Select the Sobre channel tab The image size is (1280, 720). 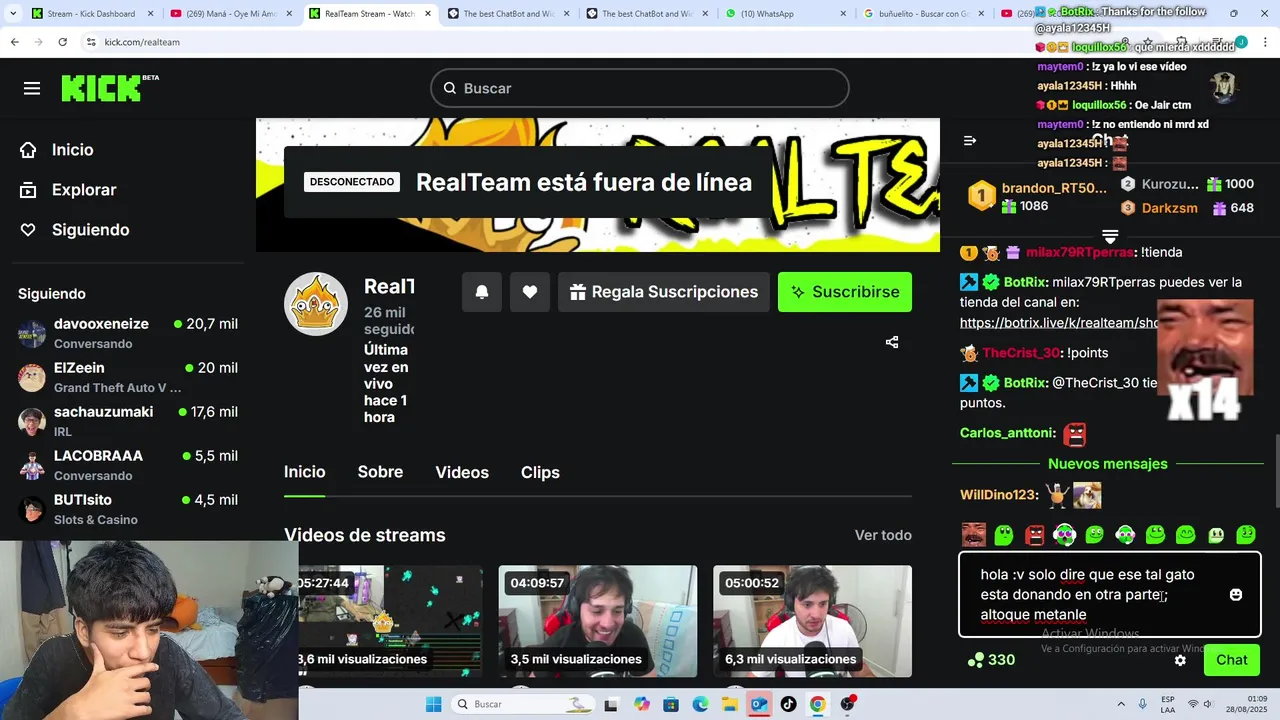[380, 472]
